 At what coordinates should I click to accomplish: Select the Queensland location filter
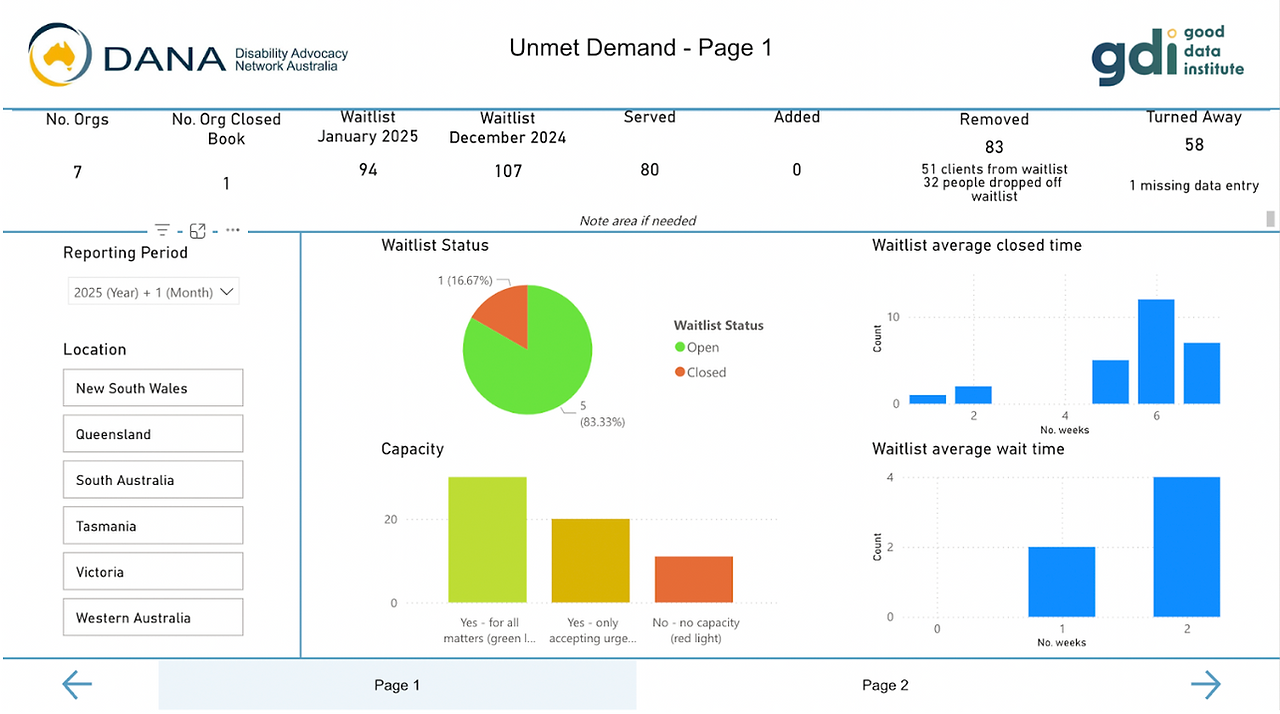(x=153, y=434)
